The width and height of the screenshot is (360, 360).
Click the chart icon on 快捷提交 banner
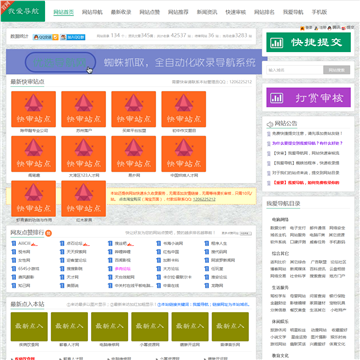(x=277, y=43)
